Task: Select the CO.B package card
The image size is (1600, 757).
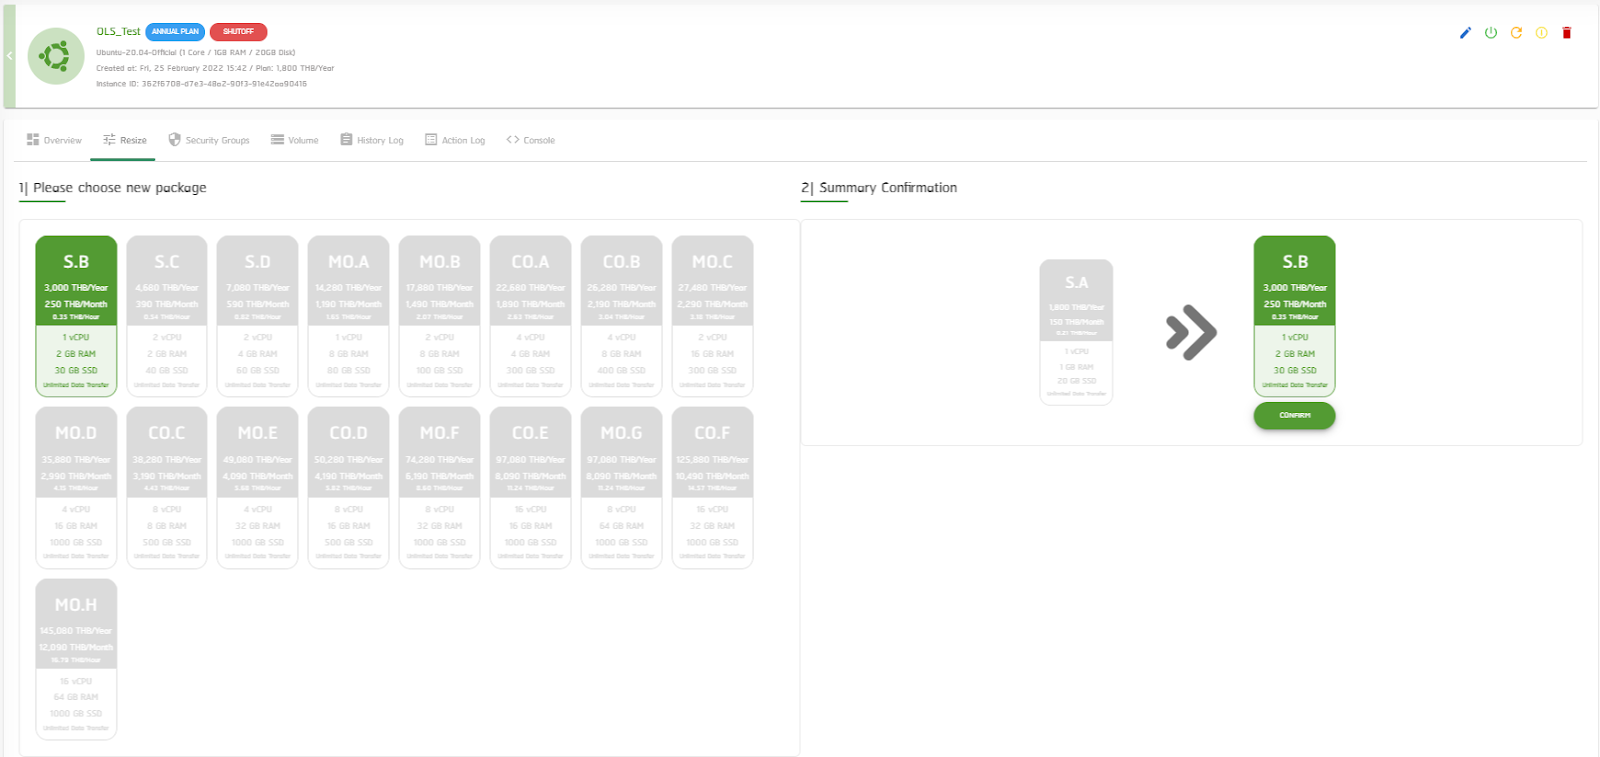Action: [621, 316]
